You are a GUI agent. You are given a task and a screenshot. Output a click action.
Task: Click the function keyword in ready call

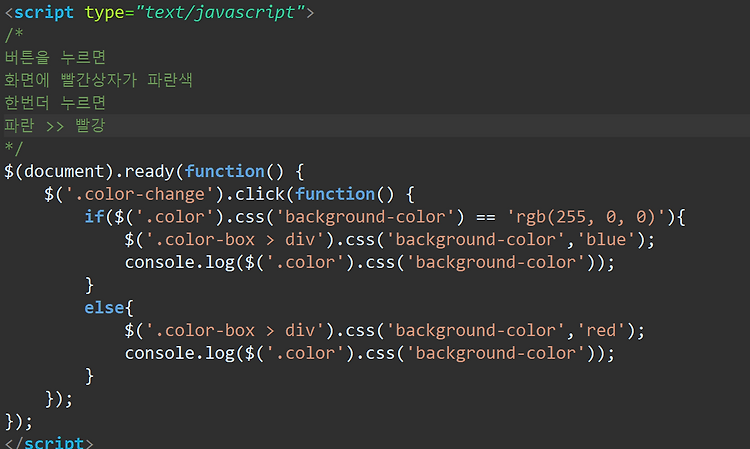pyautogui.click(x=224, y=171)
